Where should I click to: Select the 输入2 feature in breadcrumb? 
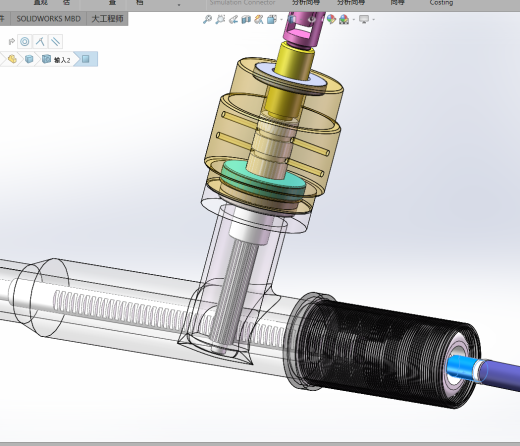tap(57, 59)
